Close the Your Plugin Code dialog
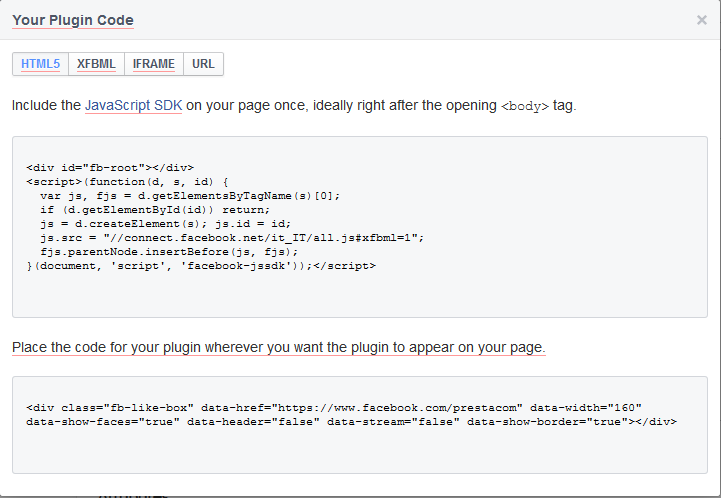 tap(701, 20)
